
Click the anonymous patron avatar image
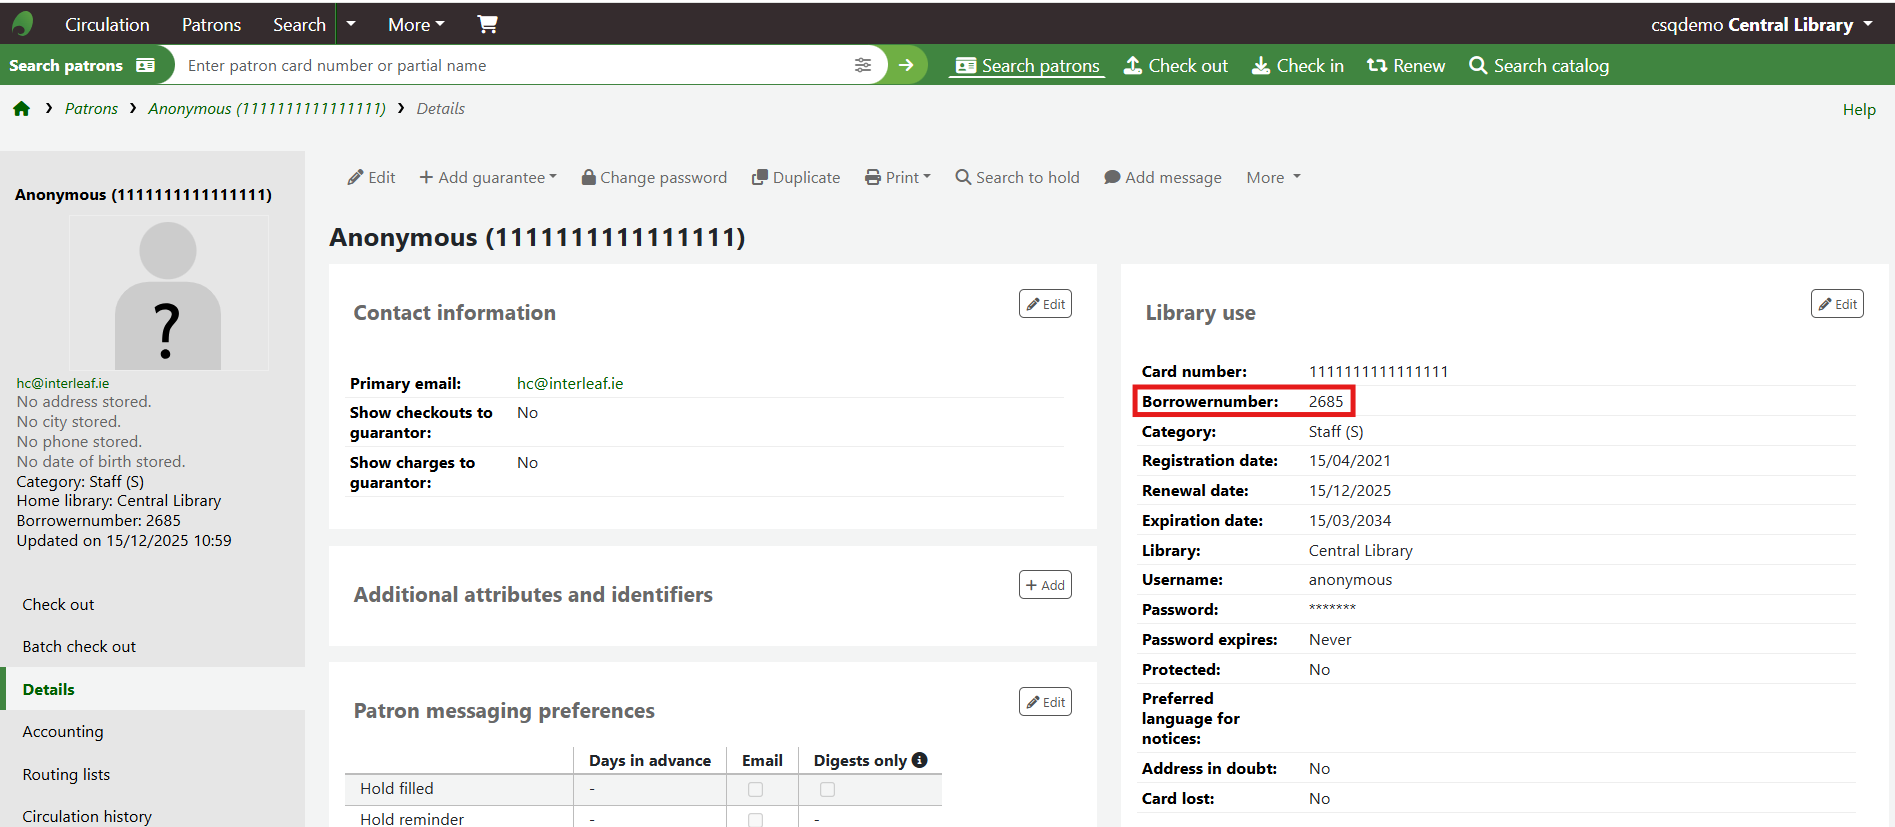point(168,293)
